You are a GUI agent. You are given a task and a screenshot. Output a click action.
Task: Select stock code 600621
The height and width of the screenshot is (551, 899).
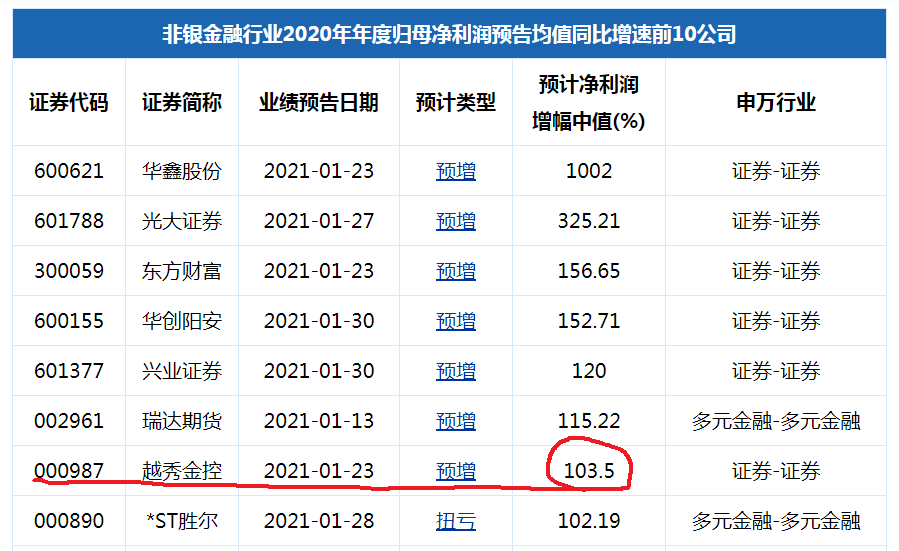coord(69,171)
